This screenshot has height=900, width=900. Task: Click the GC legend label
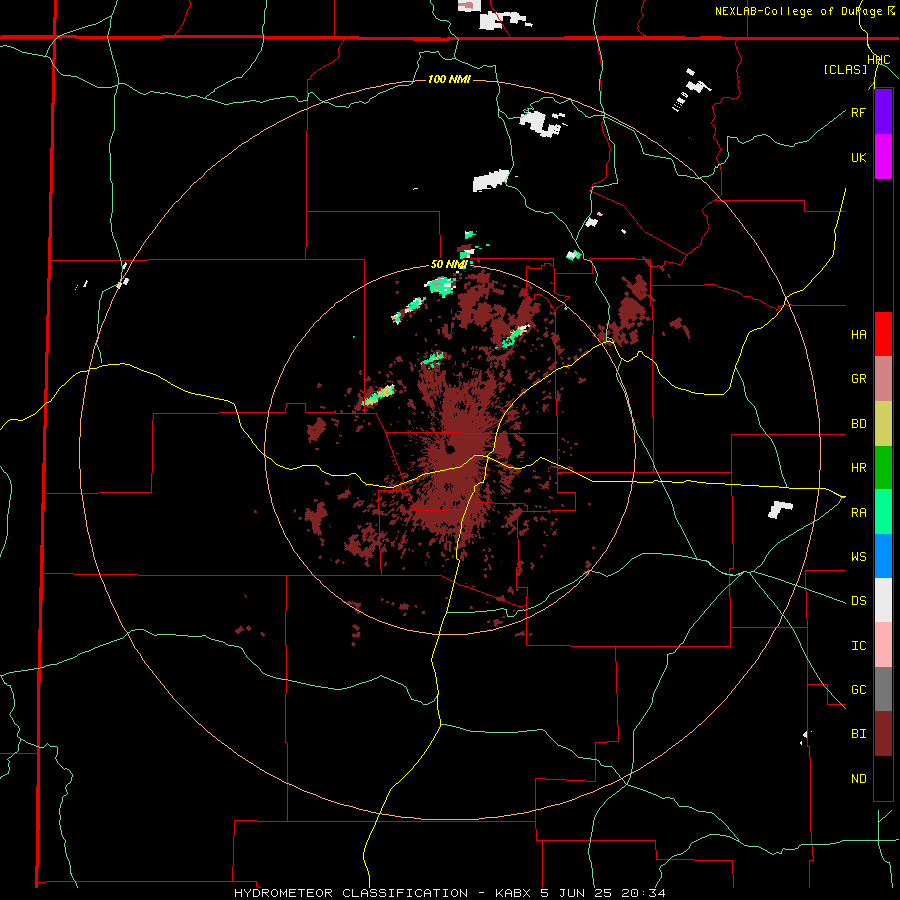tap(858, 689)
